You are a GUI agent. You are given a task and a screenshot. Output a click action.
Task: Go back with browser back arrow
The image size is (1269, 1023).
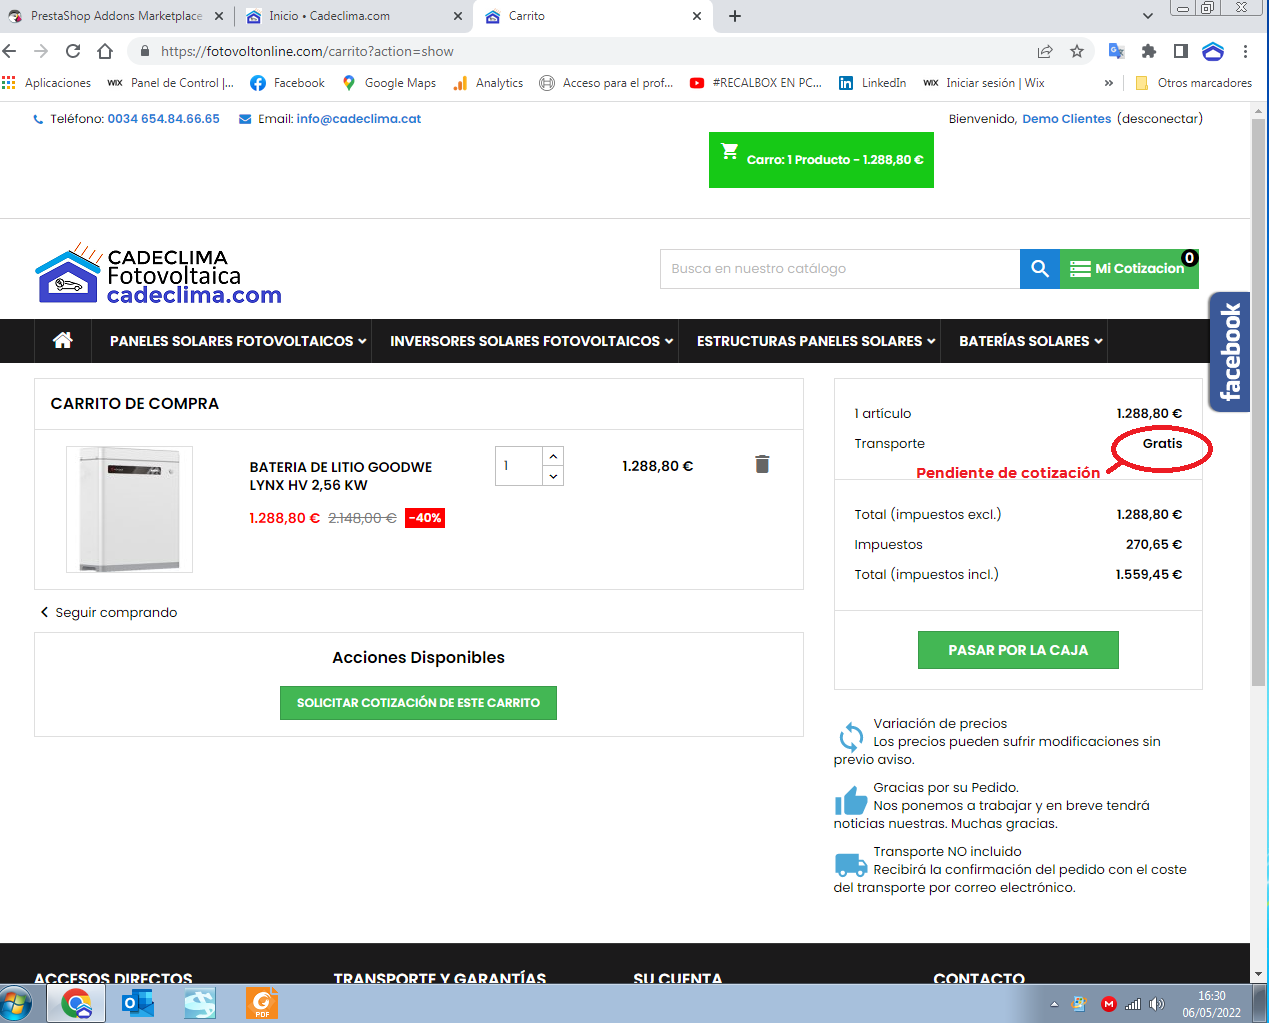(x=10, y=51)
